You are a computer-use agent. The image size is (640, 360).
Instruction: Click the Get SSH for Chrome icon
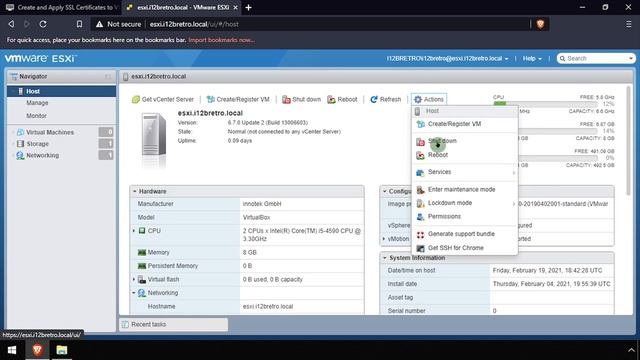click(420, 248)
